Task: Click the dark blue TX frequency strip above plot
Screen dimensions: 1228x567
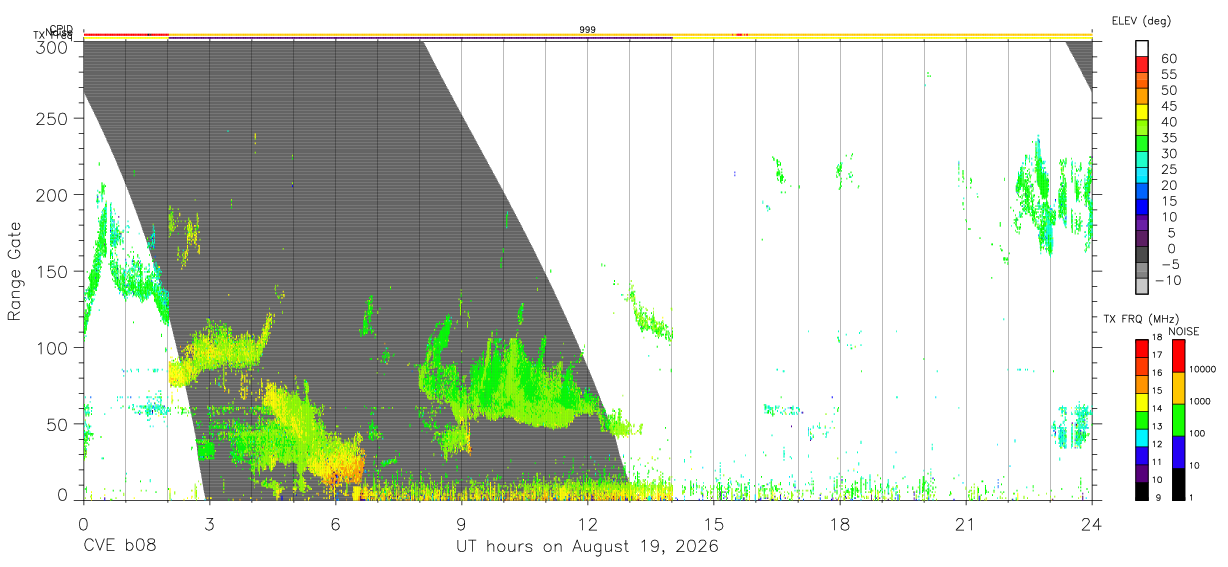Action: pos(420,39)
